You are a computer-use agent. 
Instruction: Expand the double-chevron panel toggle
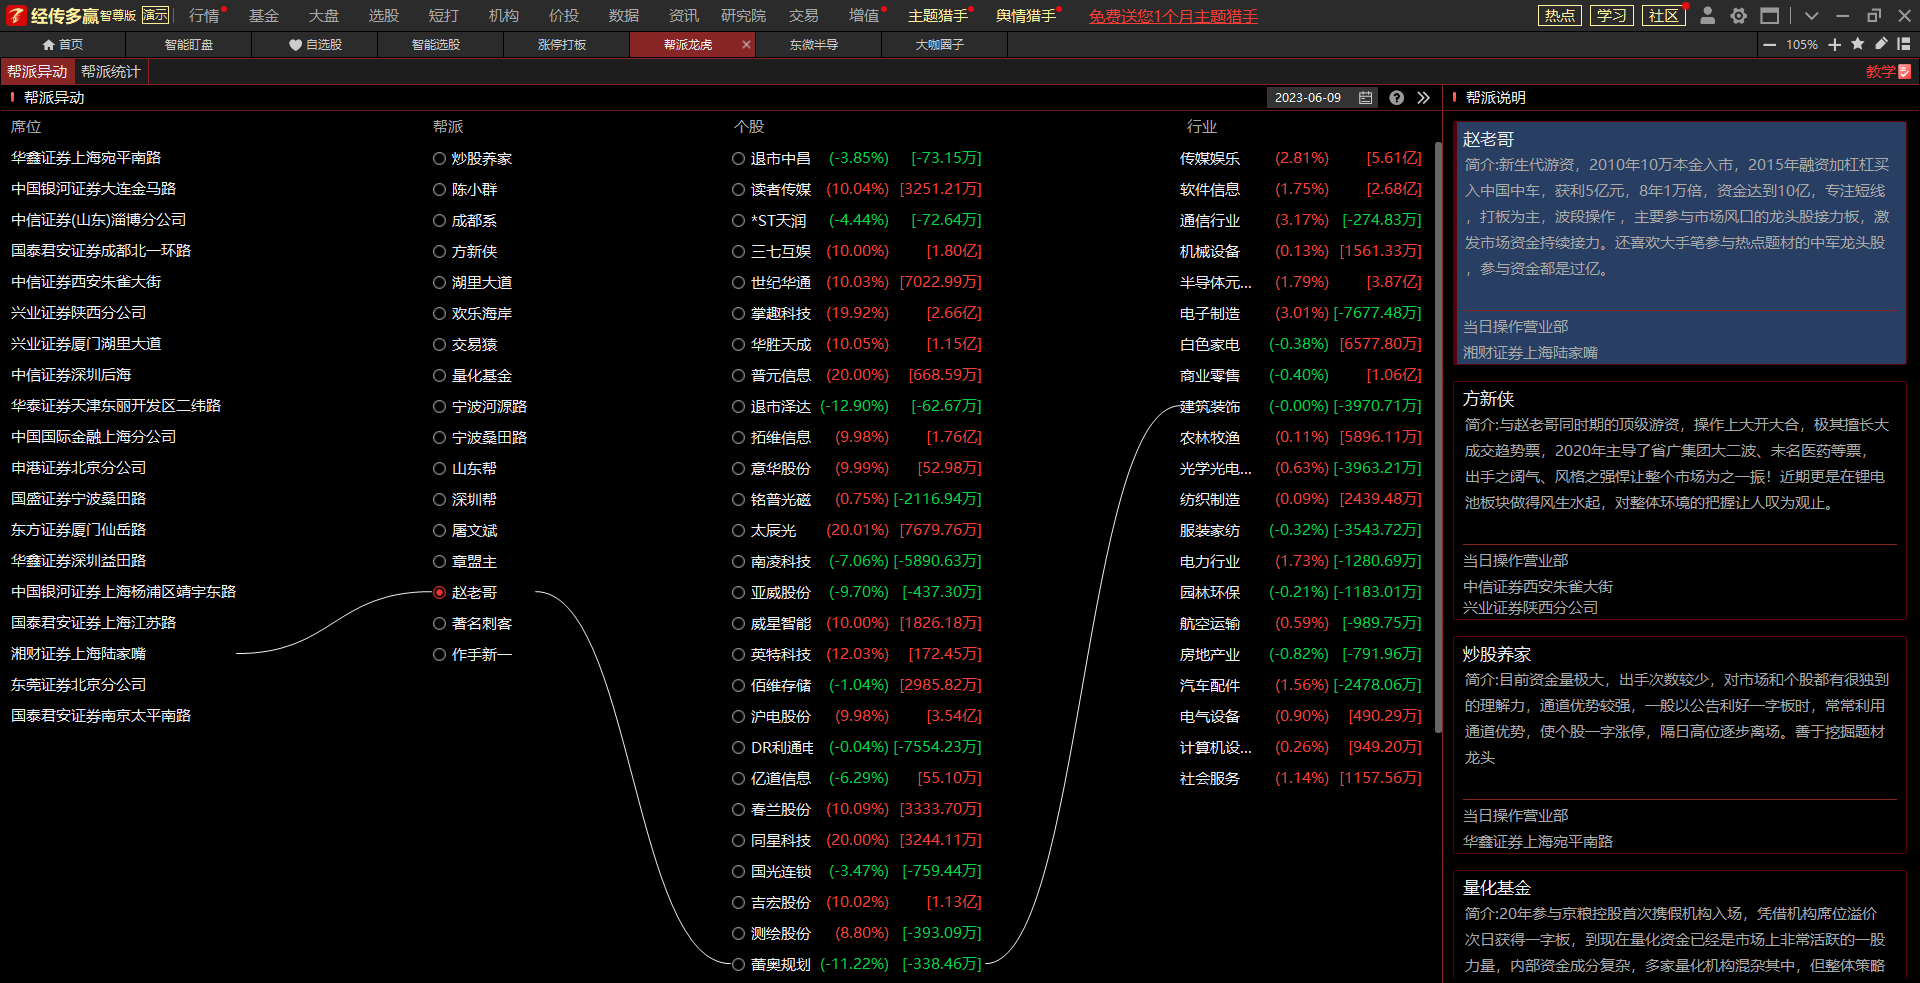pyautogui.click(x=1423, y=98)
